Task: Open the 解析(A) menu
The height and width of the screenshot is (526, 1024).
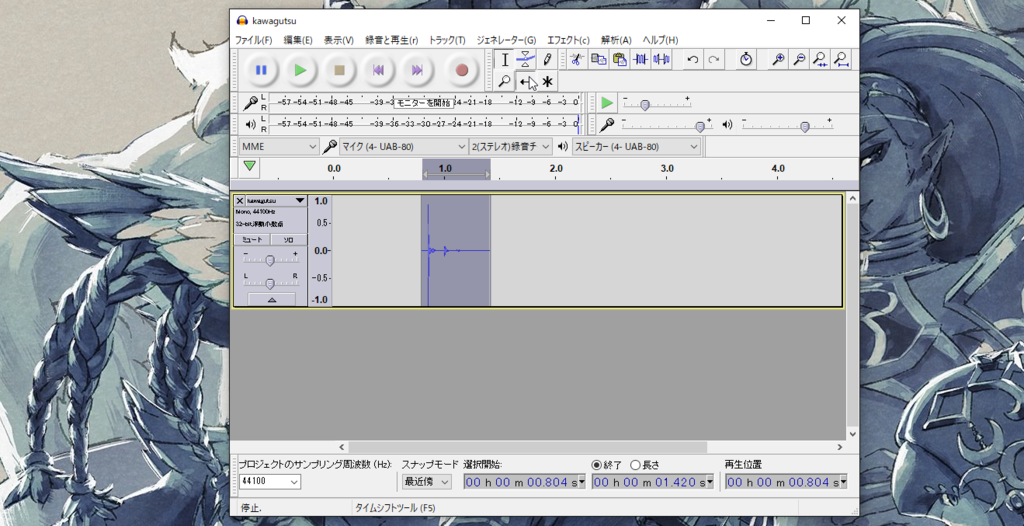Action: click(x=616, y=40)
